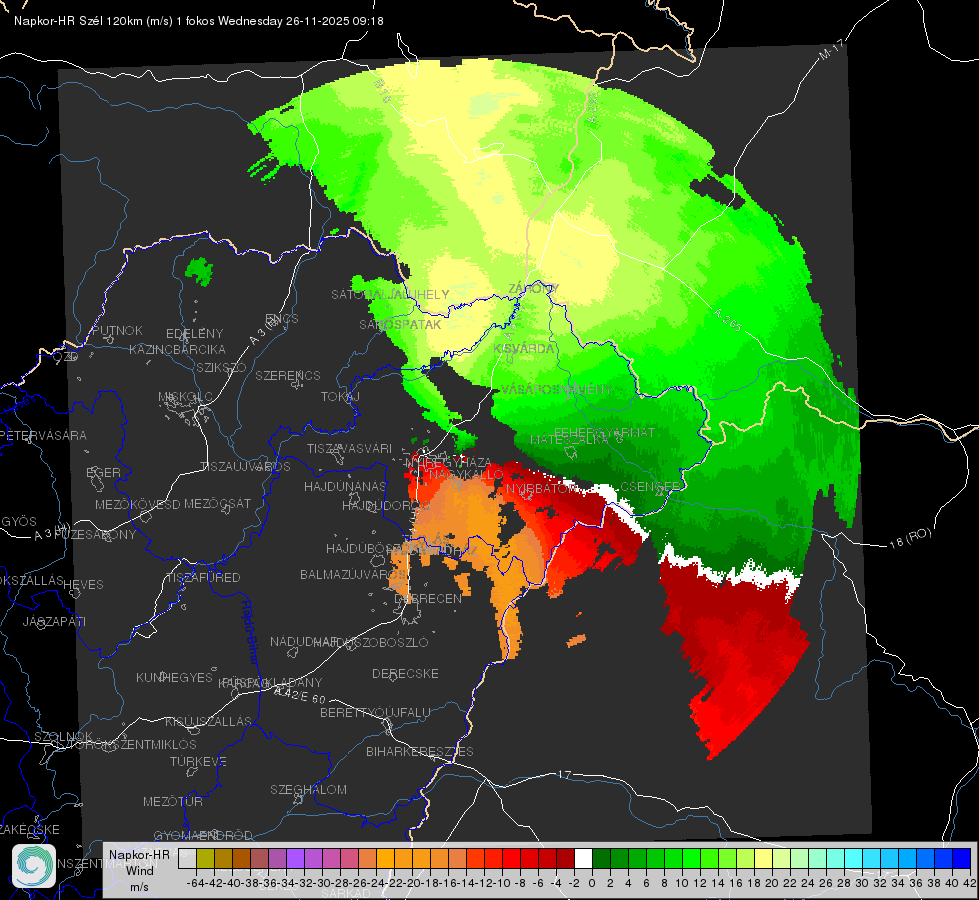Click the A-265 road label
979x900 pixels.
coord(727,319)
